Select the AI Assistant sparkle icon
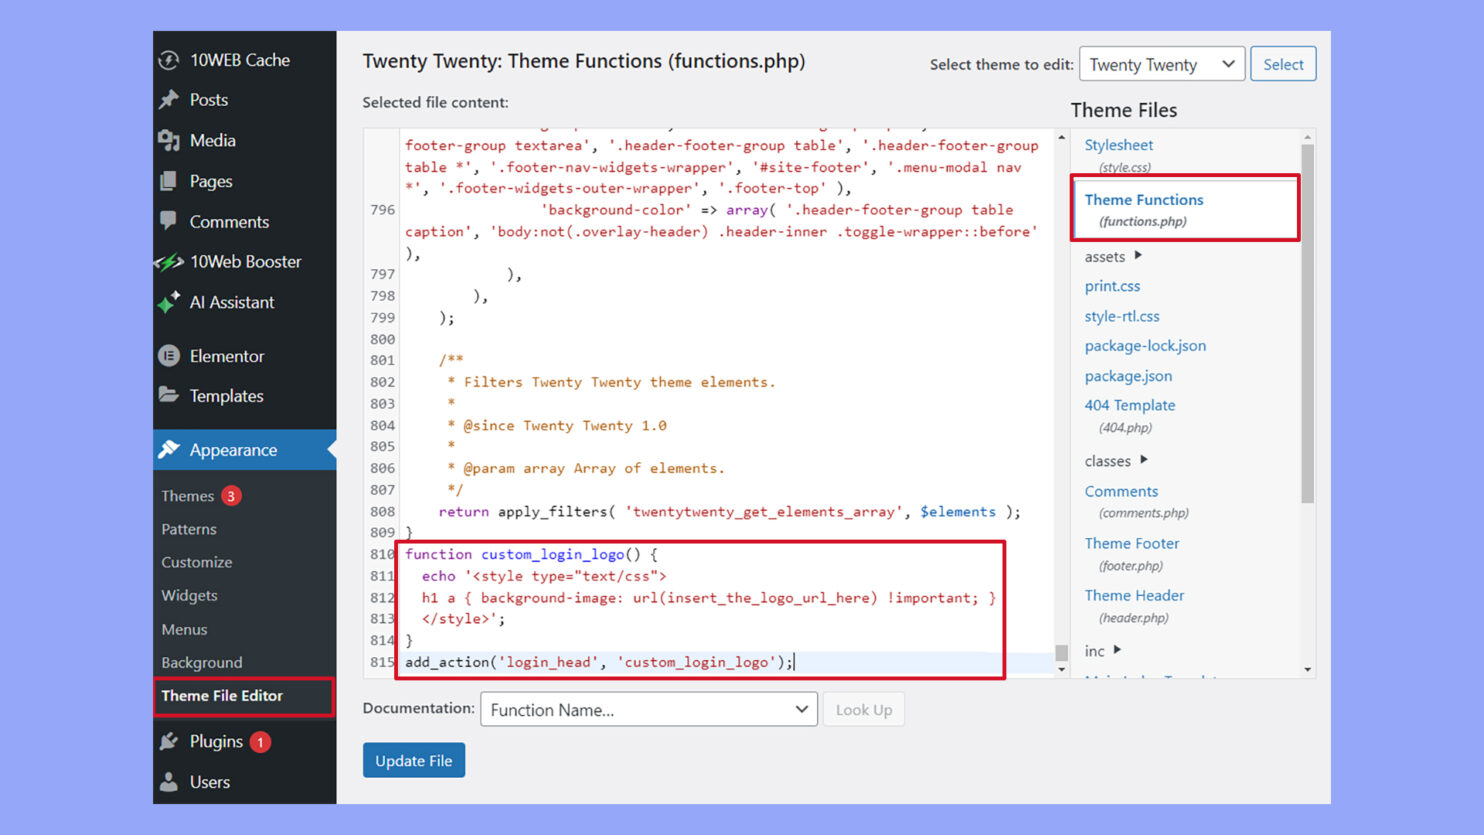1484x835 pixels. pos(169,302)
